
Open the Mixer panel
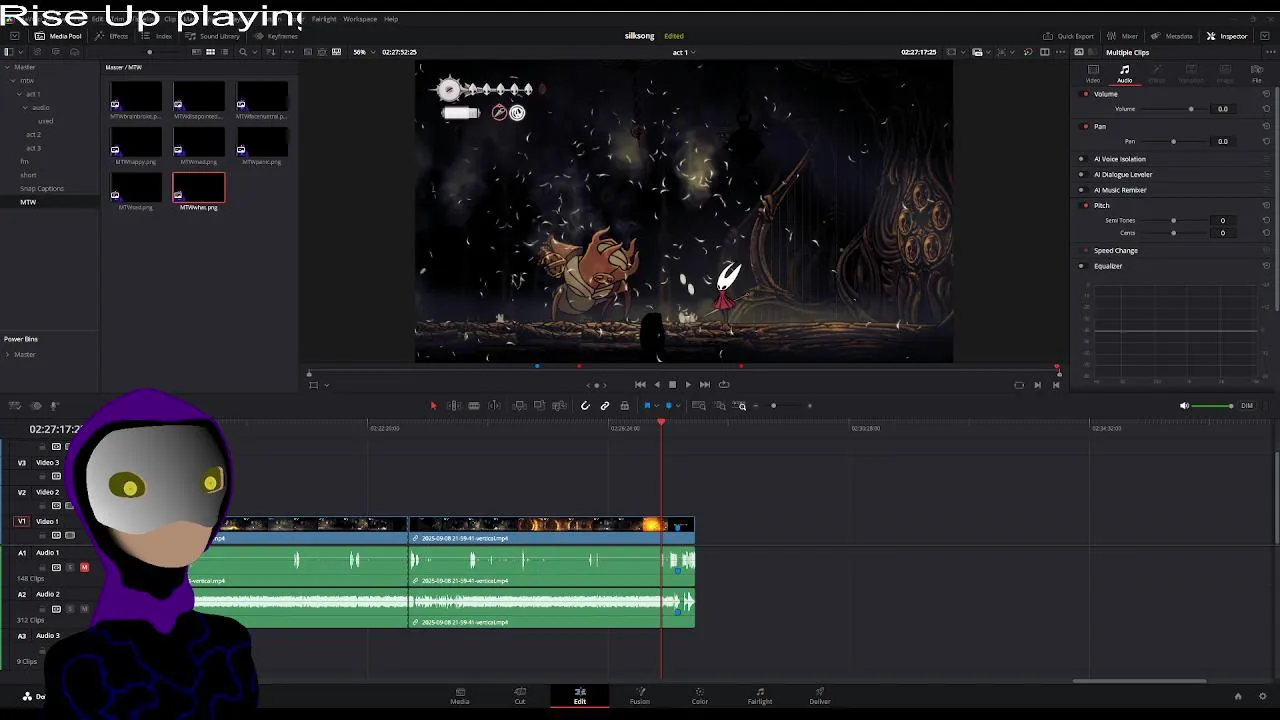1123,36
